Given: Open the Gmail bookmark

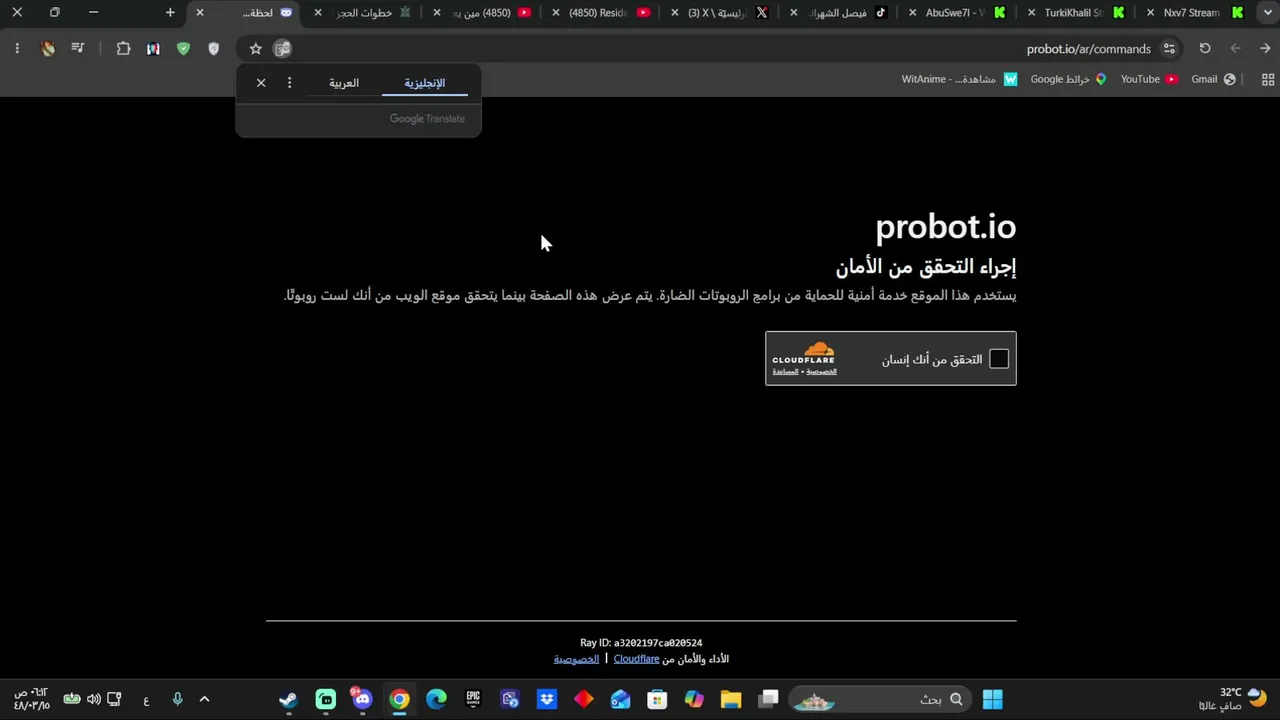Looking at the screenshot, I should point(1213,79).
